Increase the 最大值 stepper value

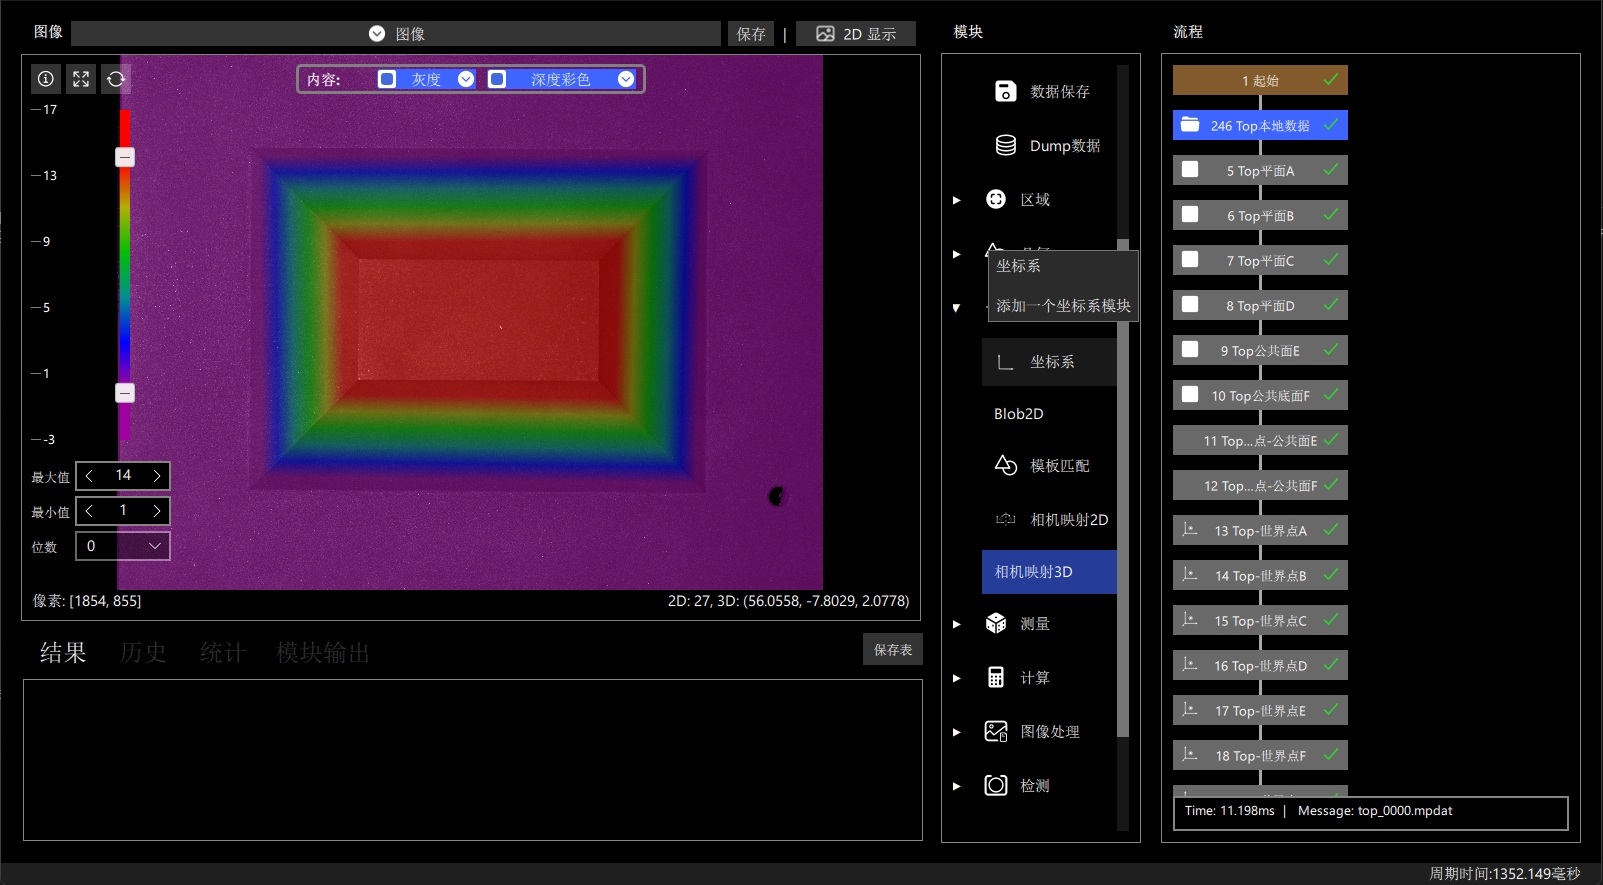pos(157,476)
